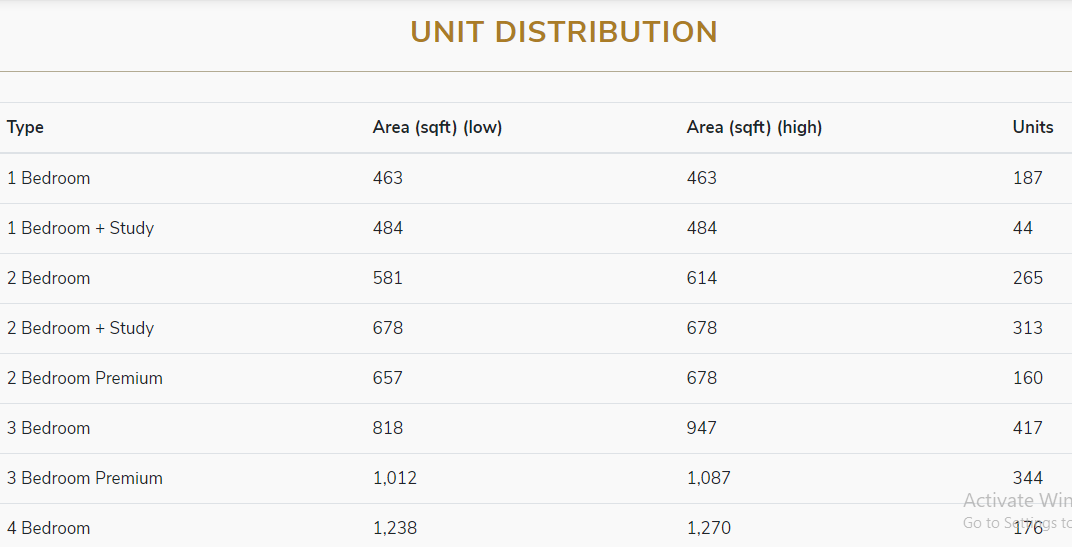
Task: Click the Type column header
Action: click(25, 128)
